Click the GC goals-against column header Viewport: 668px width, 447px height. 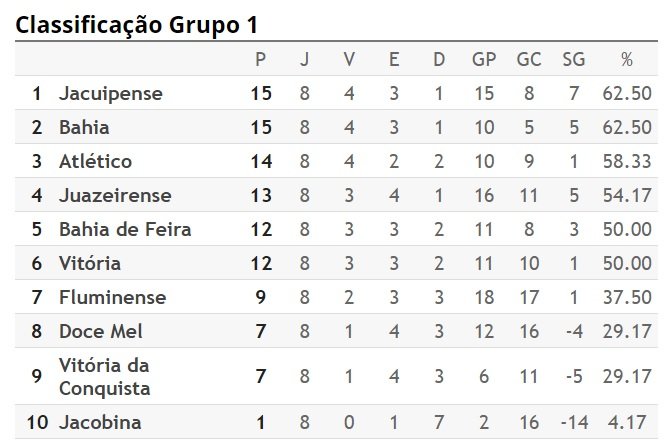click(x=529, y=59)
